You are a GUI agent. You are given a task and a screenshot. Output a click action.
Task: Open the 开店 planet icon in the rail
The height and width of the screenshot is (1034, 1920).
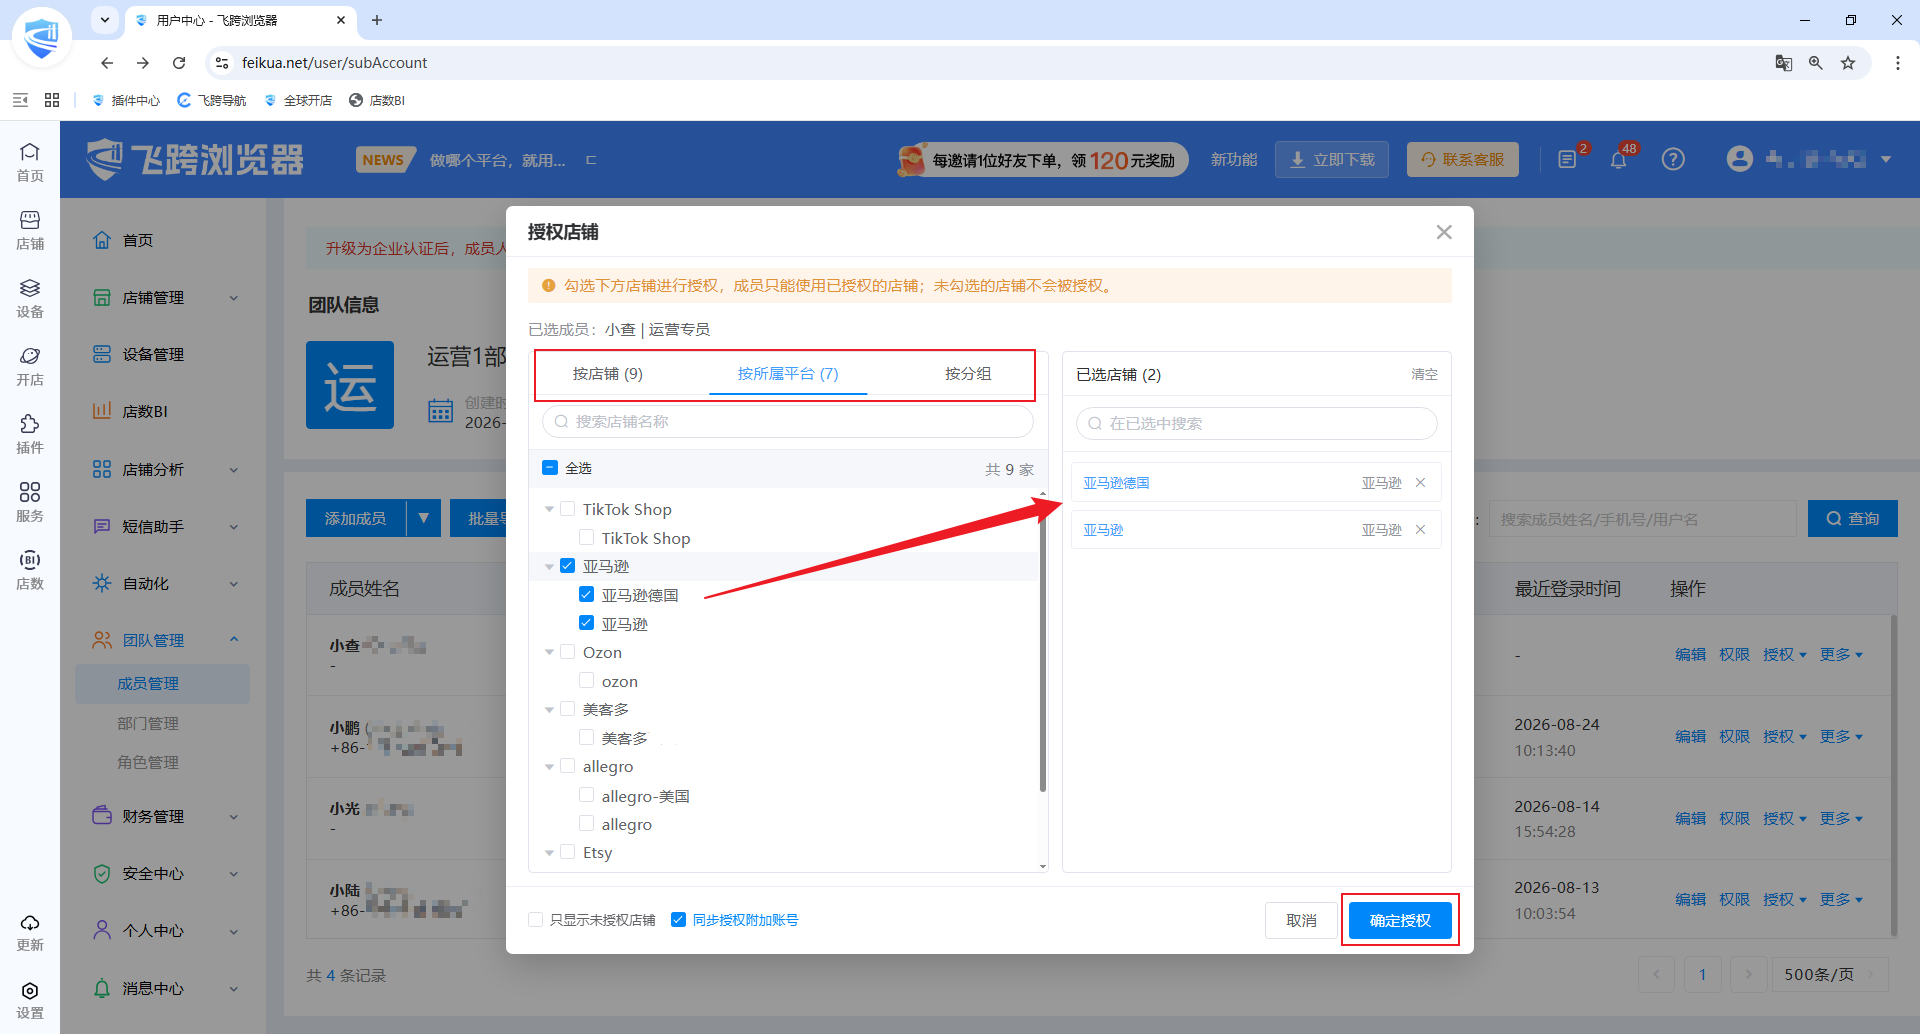point(30,366)
